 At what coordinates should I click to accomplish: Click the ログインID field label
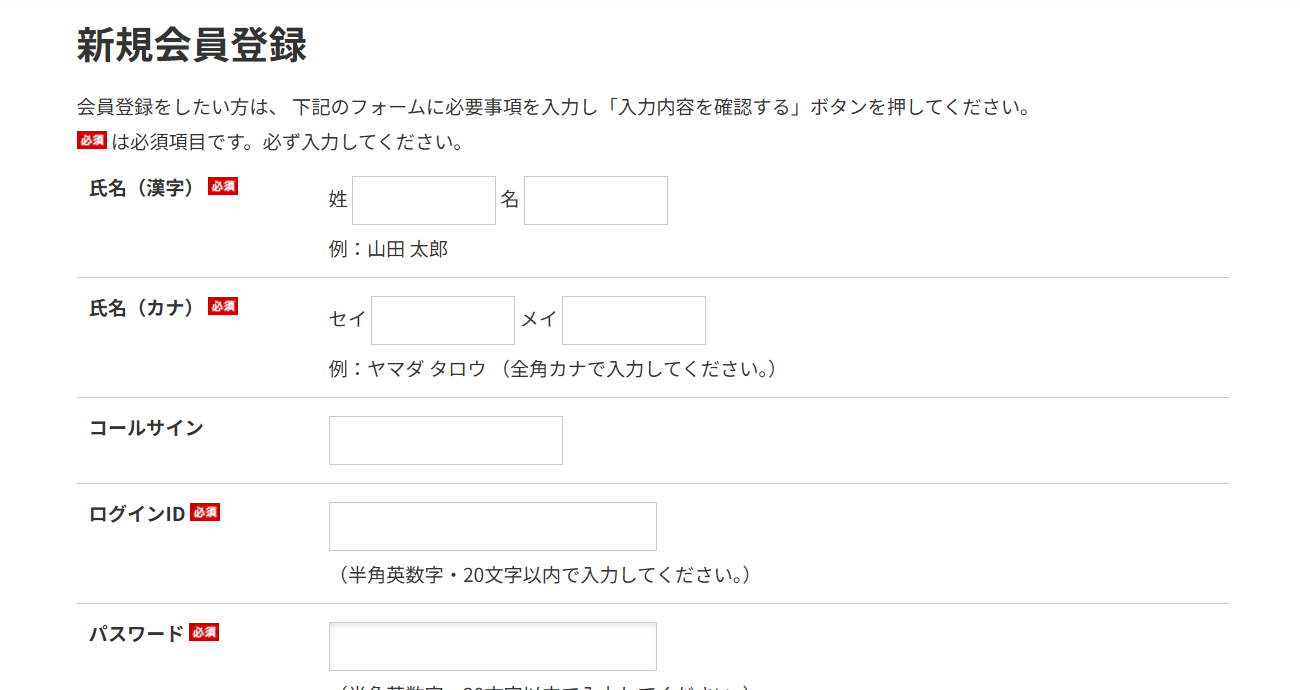point(137,514)
